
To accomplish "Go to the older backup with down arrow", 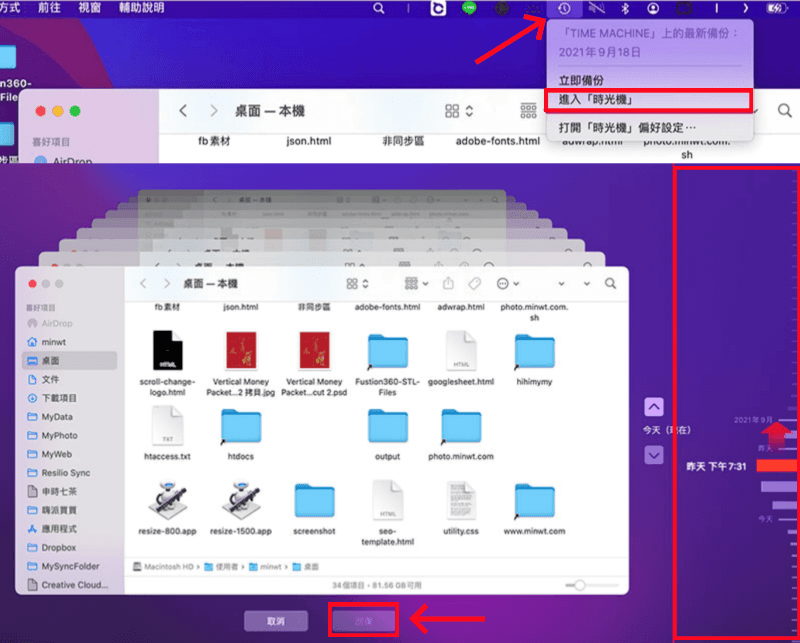I will tap(654, 454).
